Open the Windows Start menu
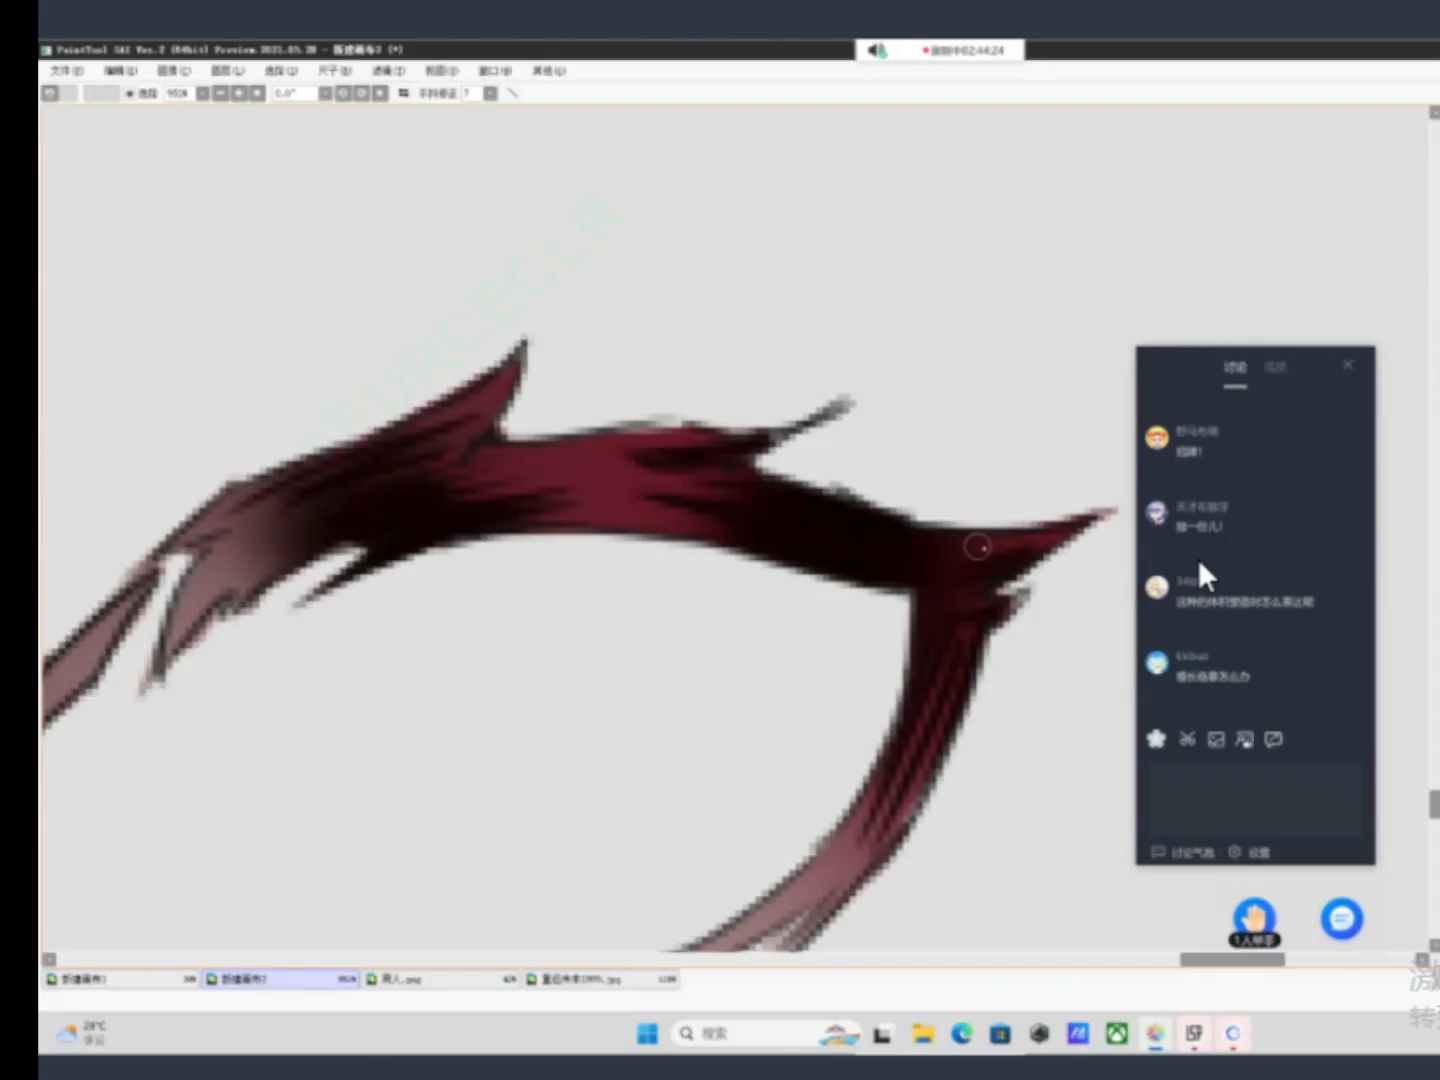This screenshot has width=1440, height=1080. (x=647, y=1033)
